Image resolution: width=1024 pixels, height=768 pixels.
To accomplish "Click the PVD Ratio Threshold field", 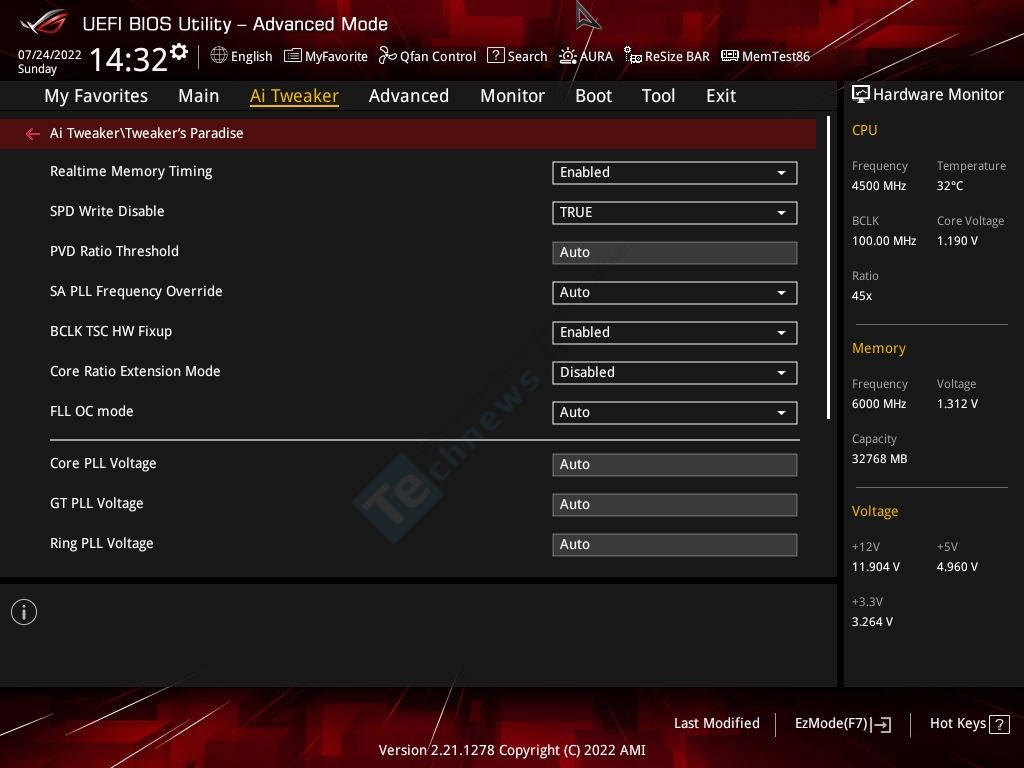I will [675, 253].
